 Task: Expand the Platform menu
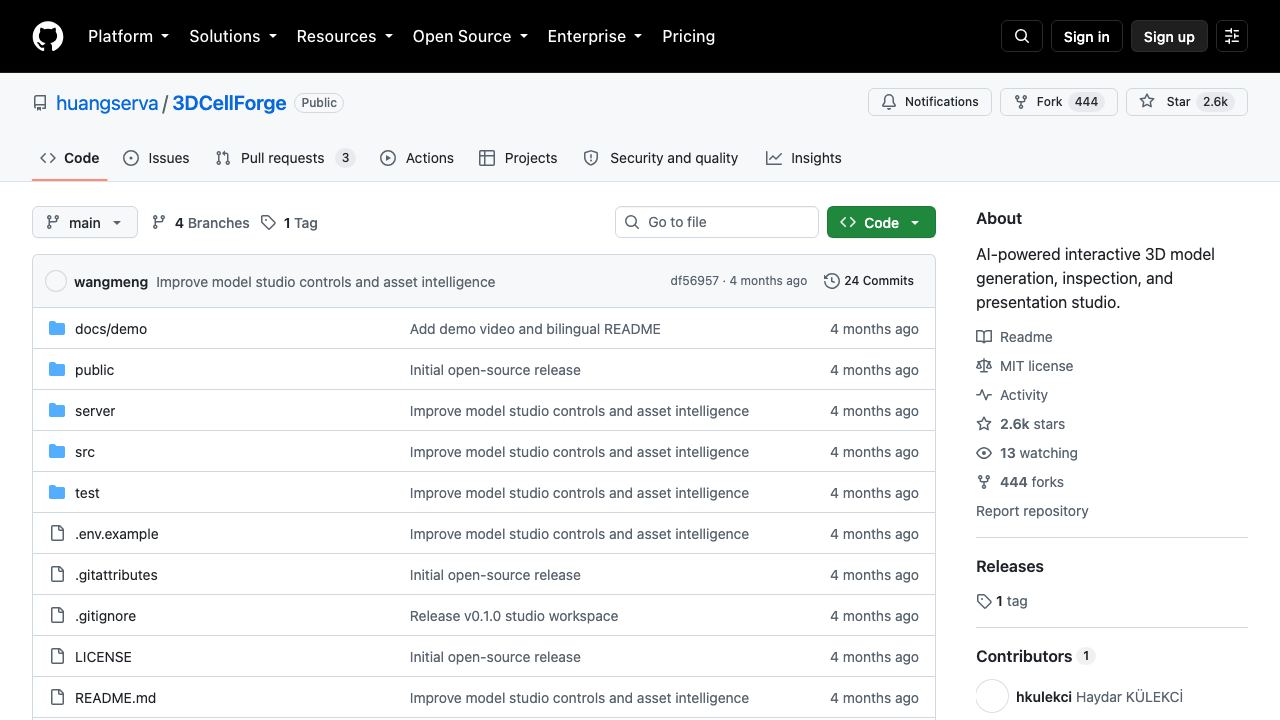click(x=128, y=36)
